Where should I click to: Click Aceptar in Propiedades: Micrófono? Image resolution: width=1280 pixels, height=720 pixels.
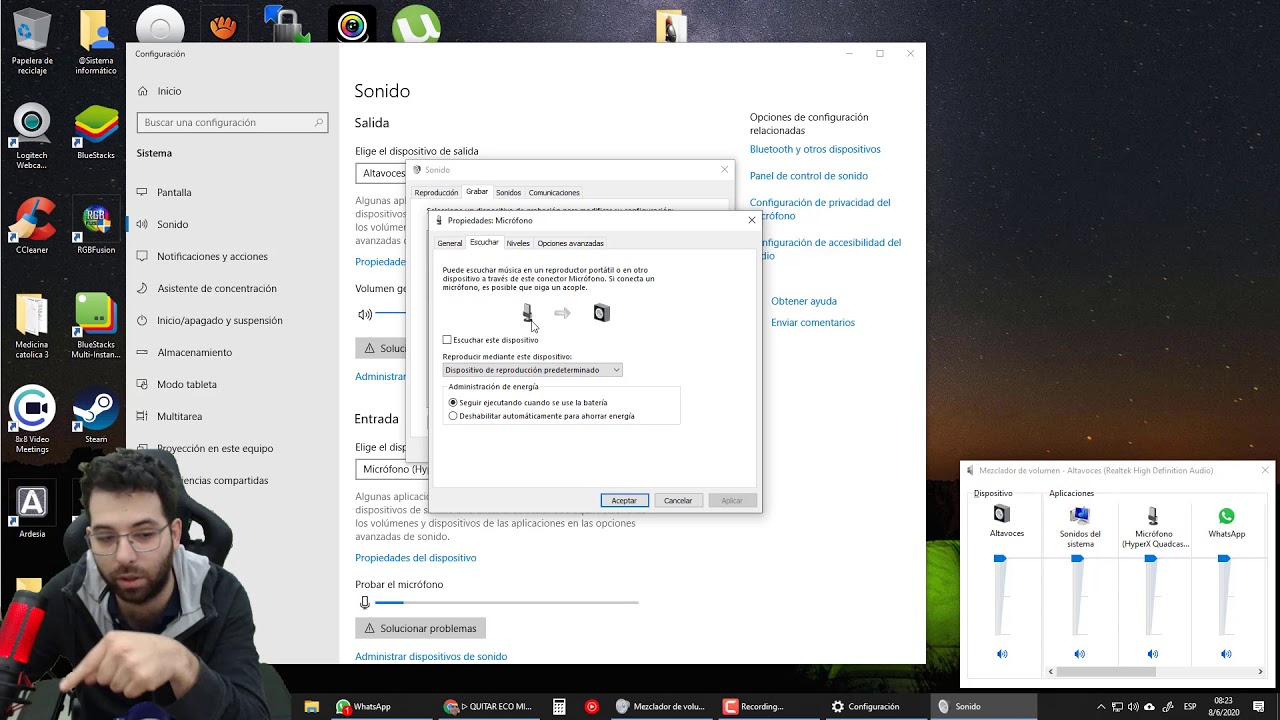click(624, 500)
